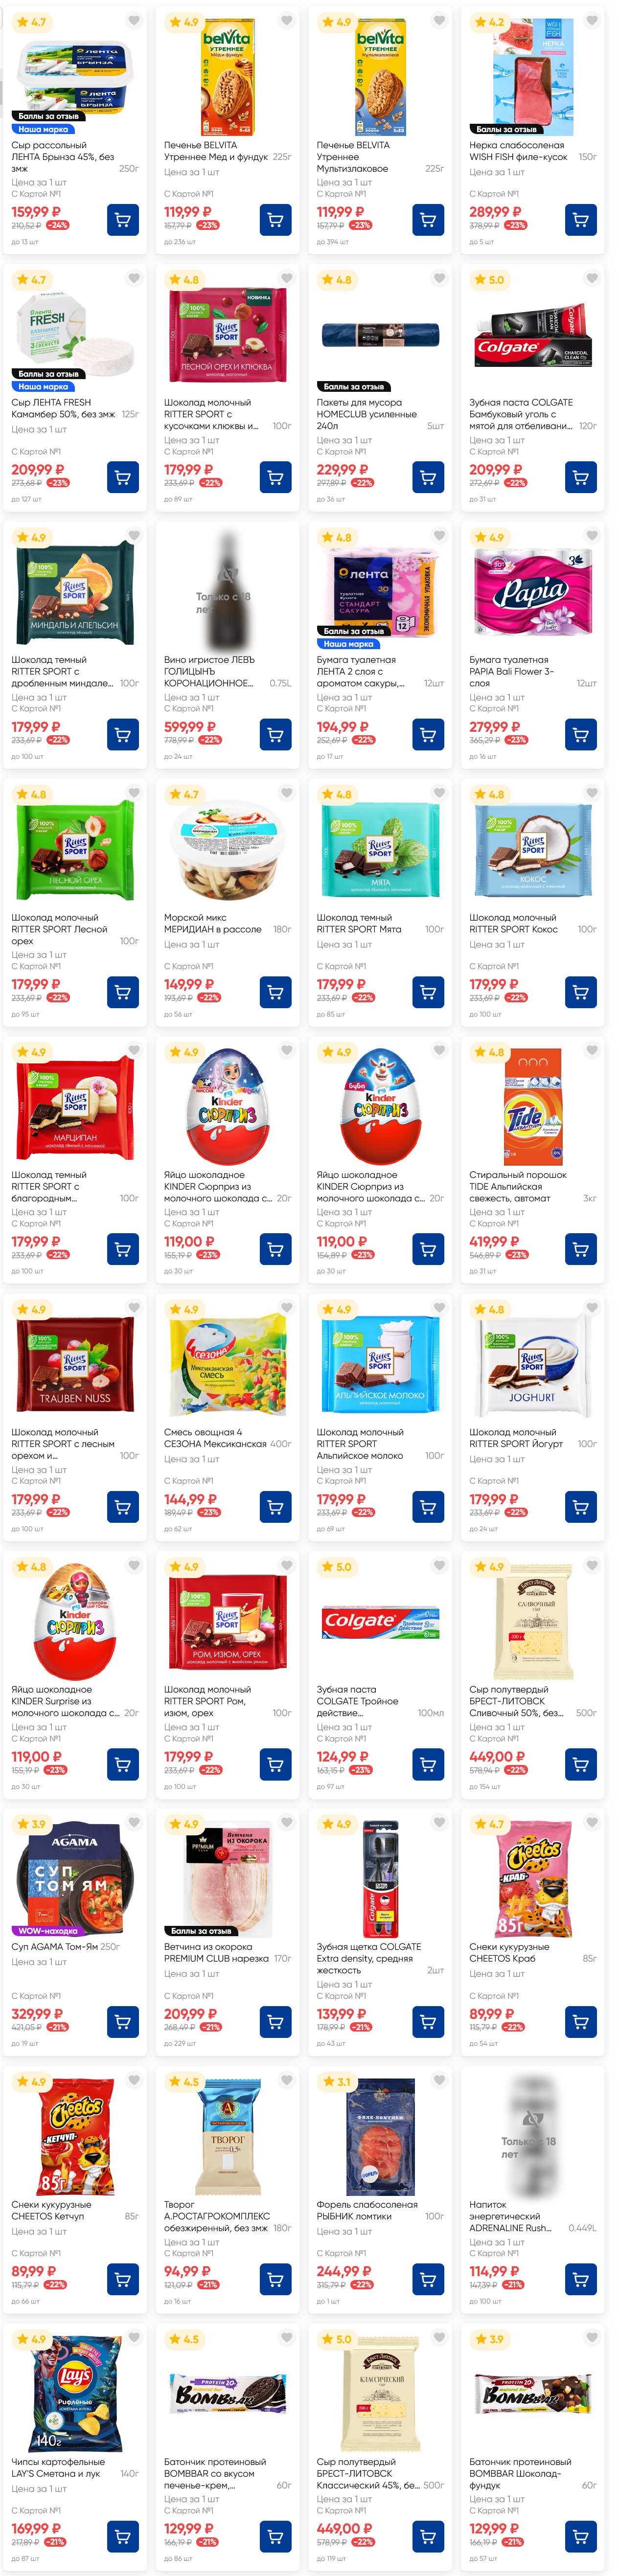Screen dimensions: 619x2576
Task: Add LAY'S Сметана и лук chips to cart
Action: coord(123,2536)
